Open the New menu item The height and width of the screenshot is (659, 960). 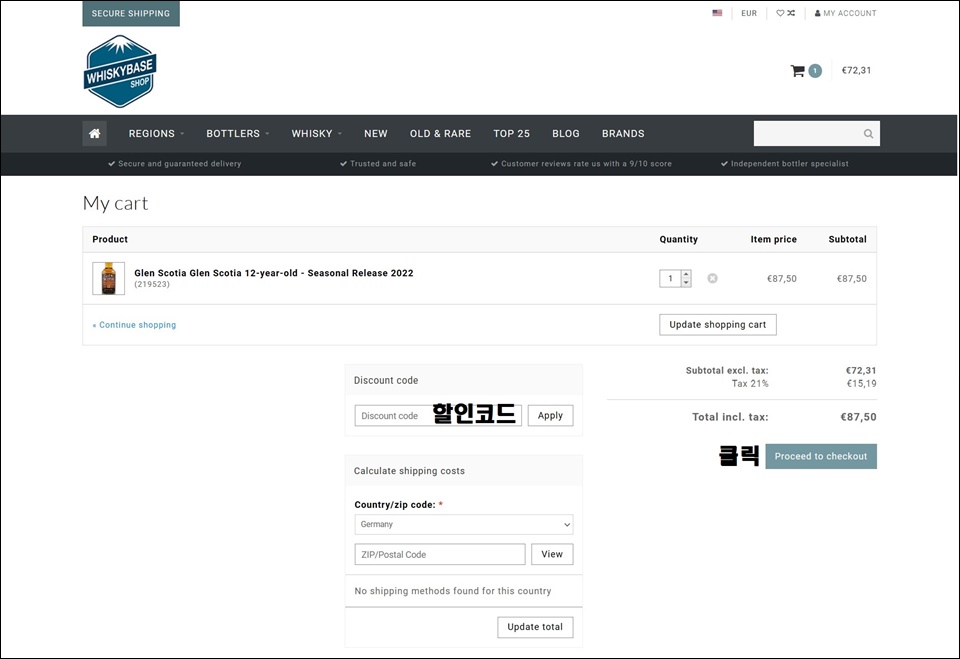[375, 134]
